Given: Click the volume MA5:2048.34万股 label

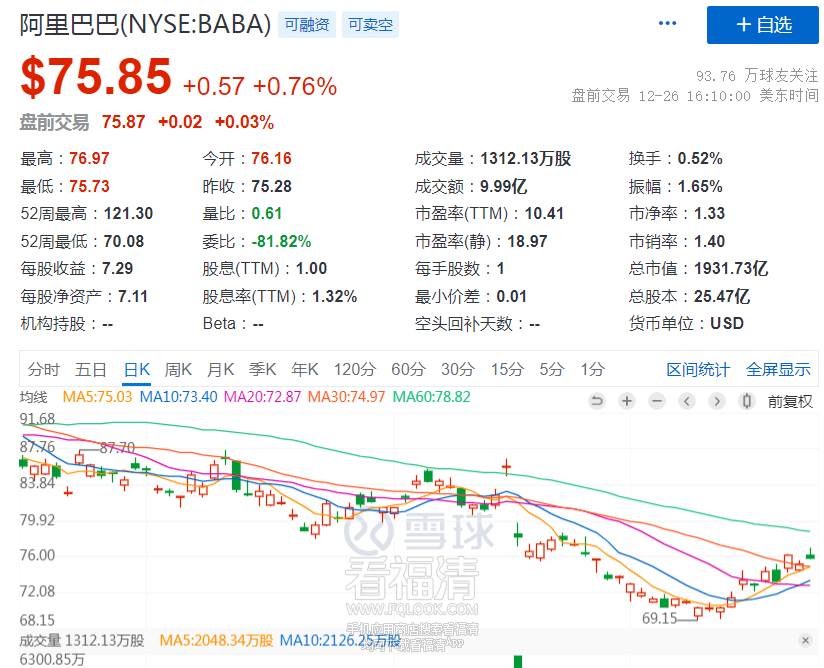Looking at the screenshot, I should click(217, 641).
